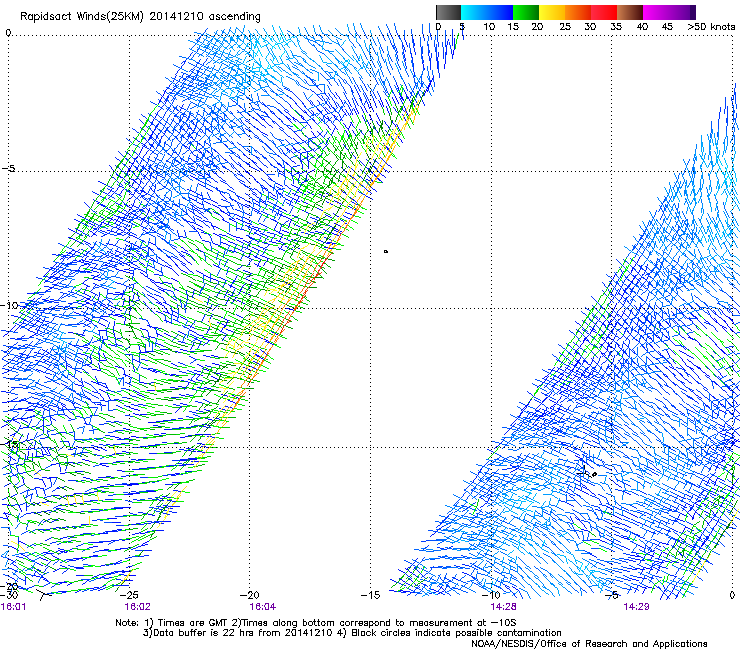Screen dimensions: 740x650
Task: Click the NOAA/NESDIS credit text
Action: [589, 644]
